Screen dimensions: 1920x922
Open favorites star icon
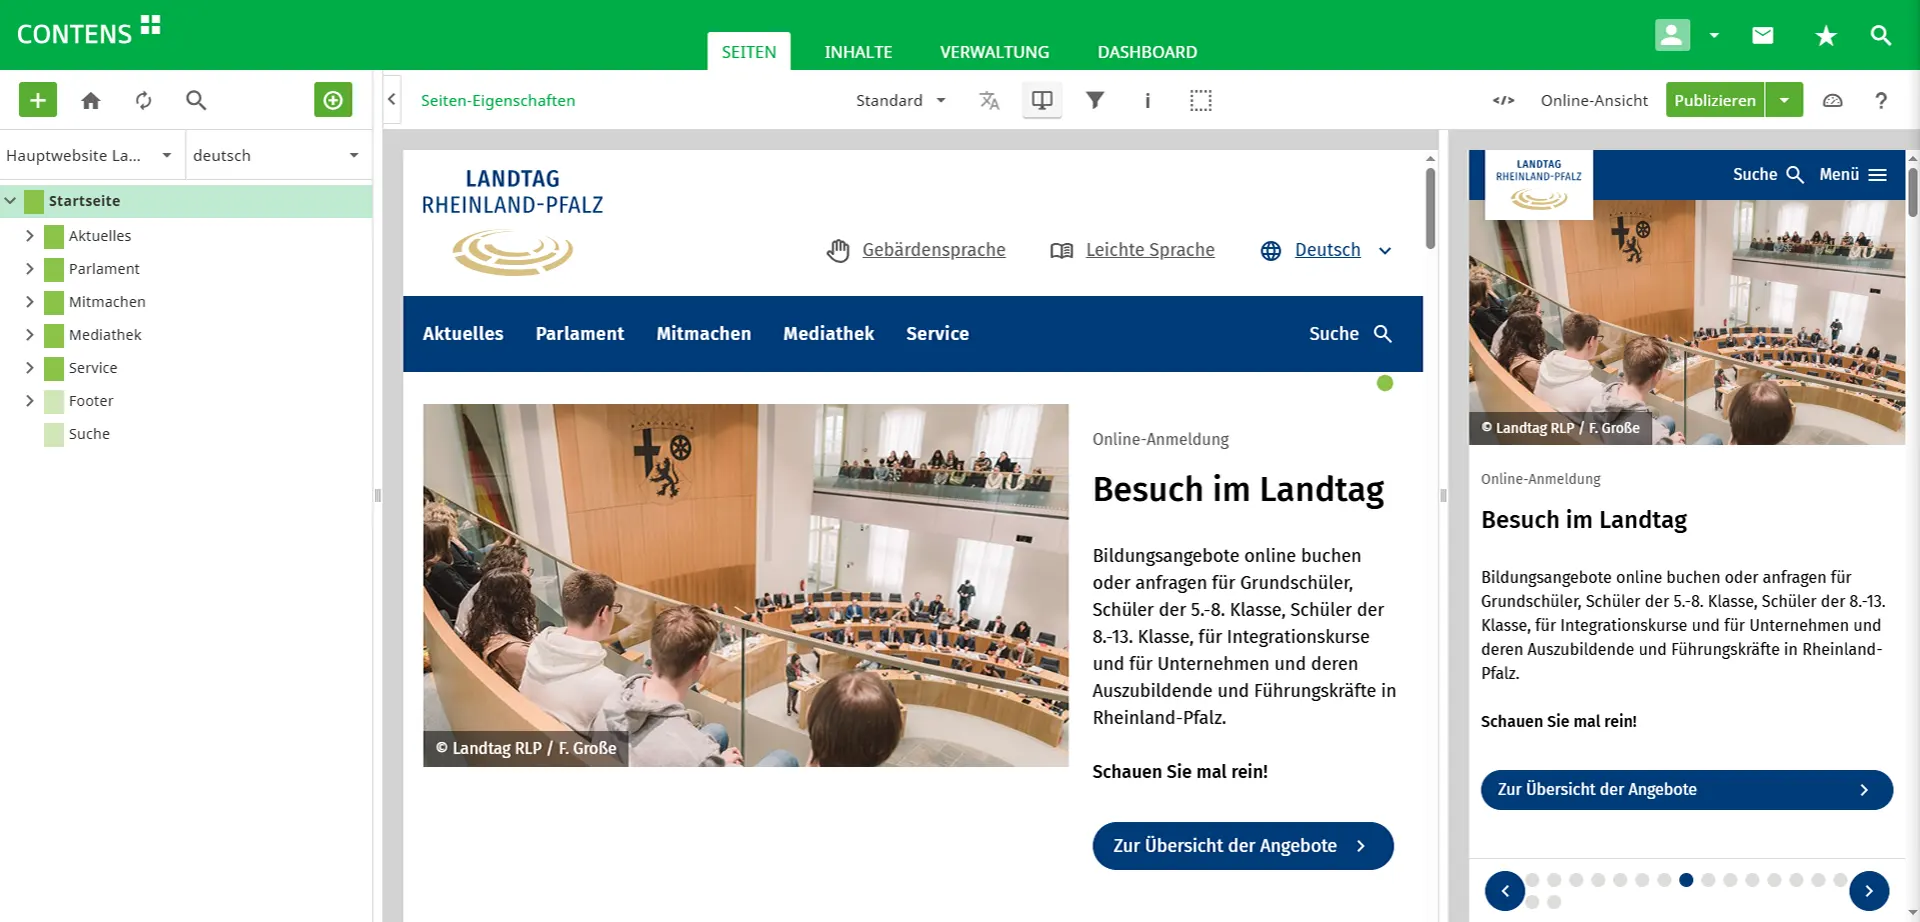[x=1825, y=36]
